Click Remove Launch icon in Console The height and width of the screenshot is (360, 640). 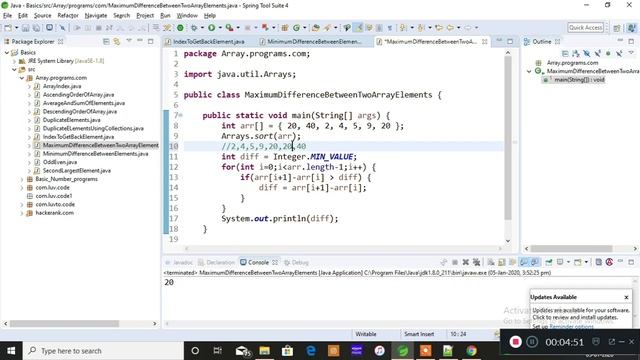pos(465,262)
